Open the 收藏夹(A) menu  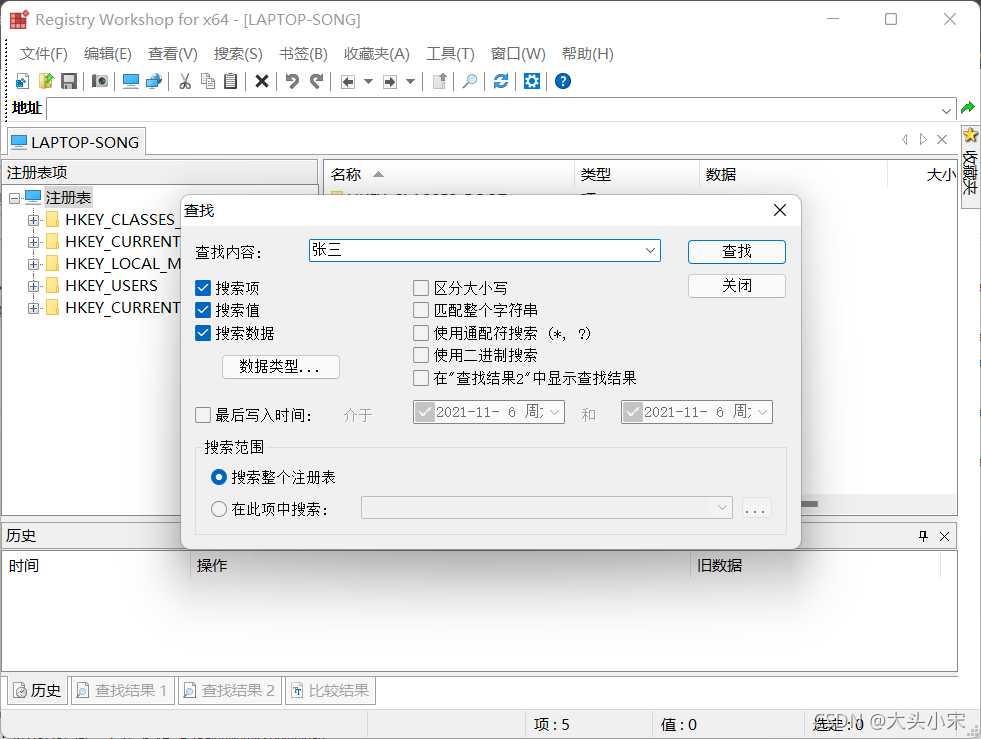click(x=377, y=54)
